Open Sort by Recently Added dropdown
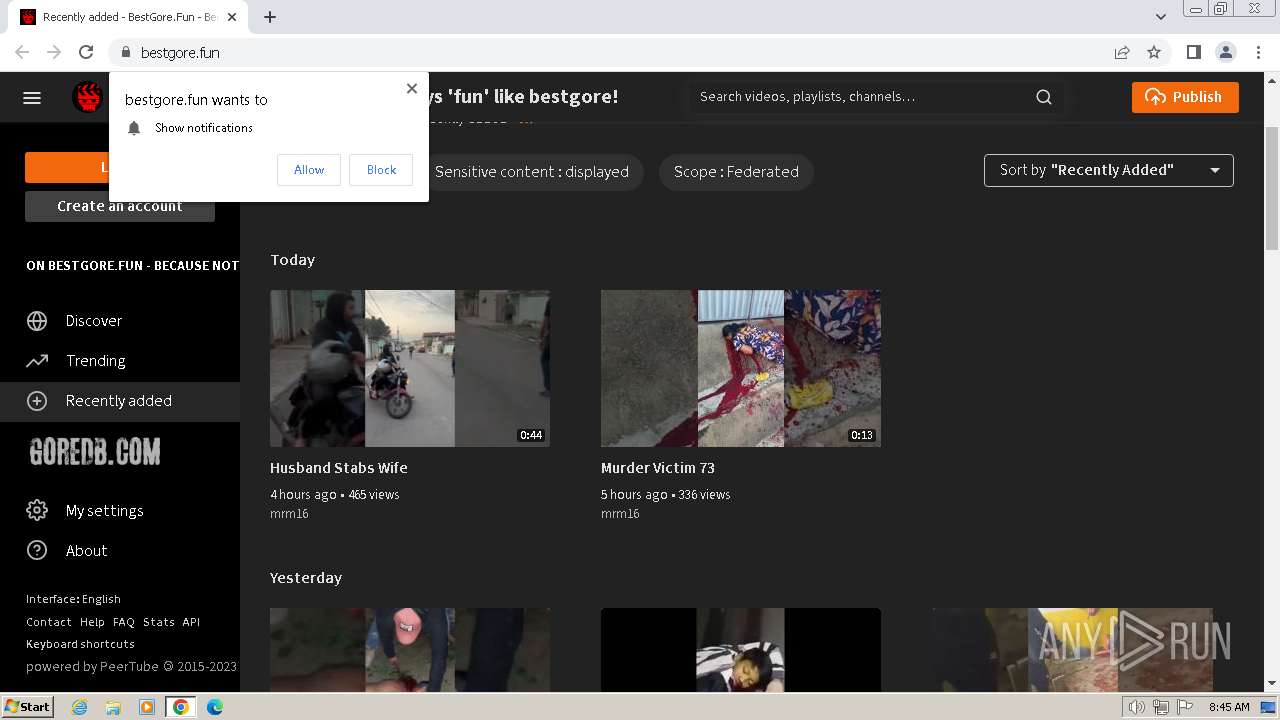1280x720 pixels. click(1109, 170)
